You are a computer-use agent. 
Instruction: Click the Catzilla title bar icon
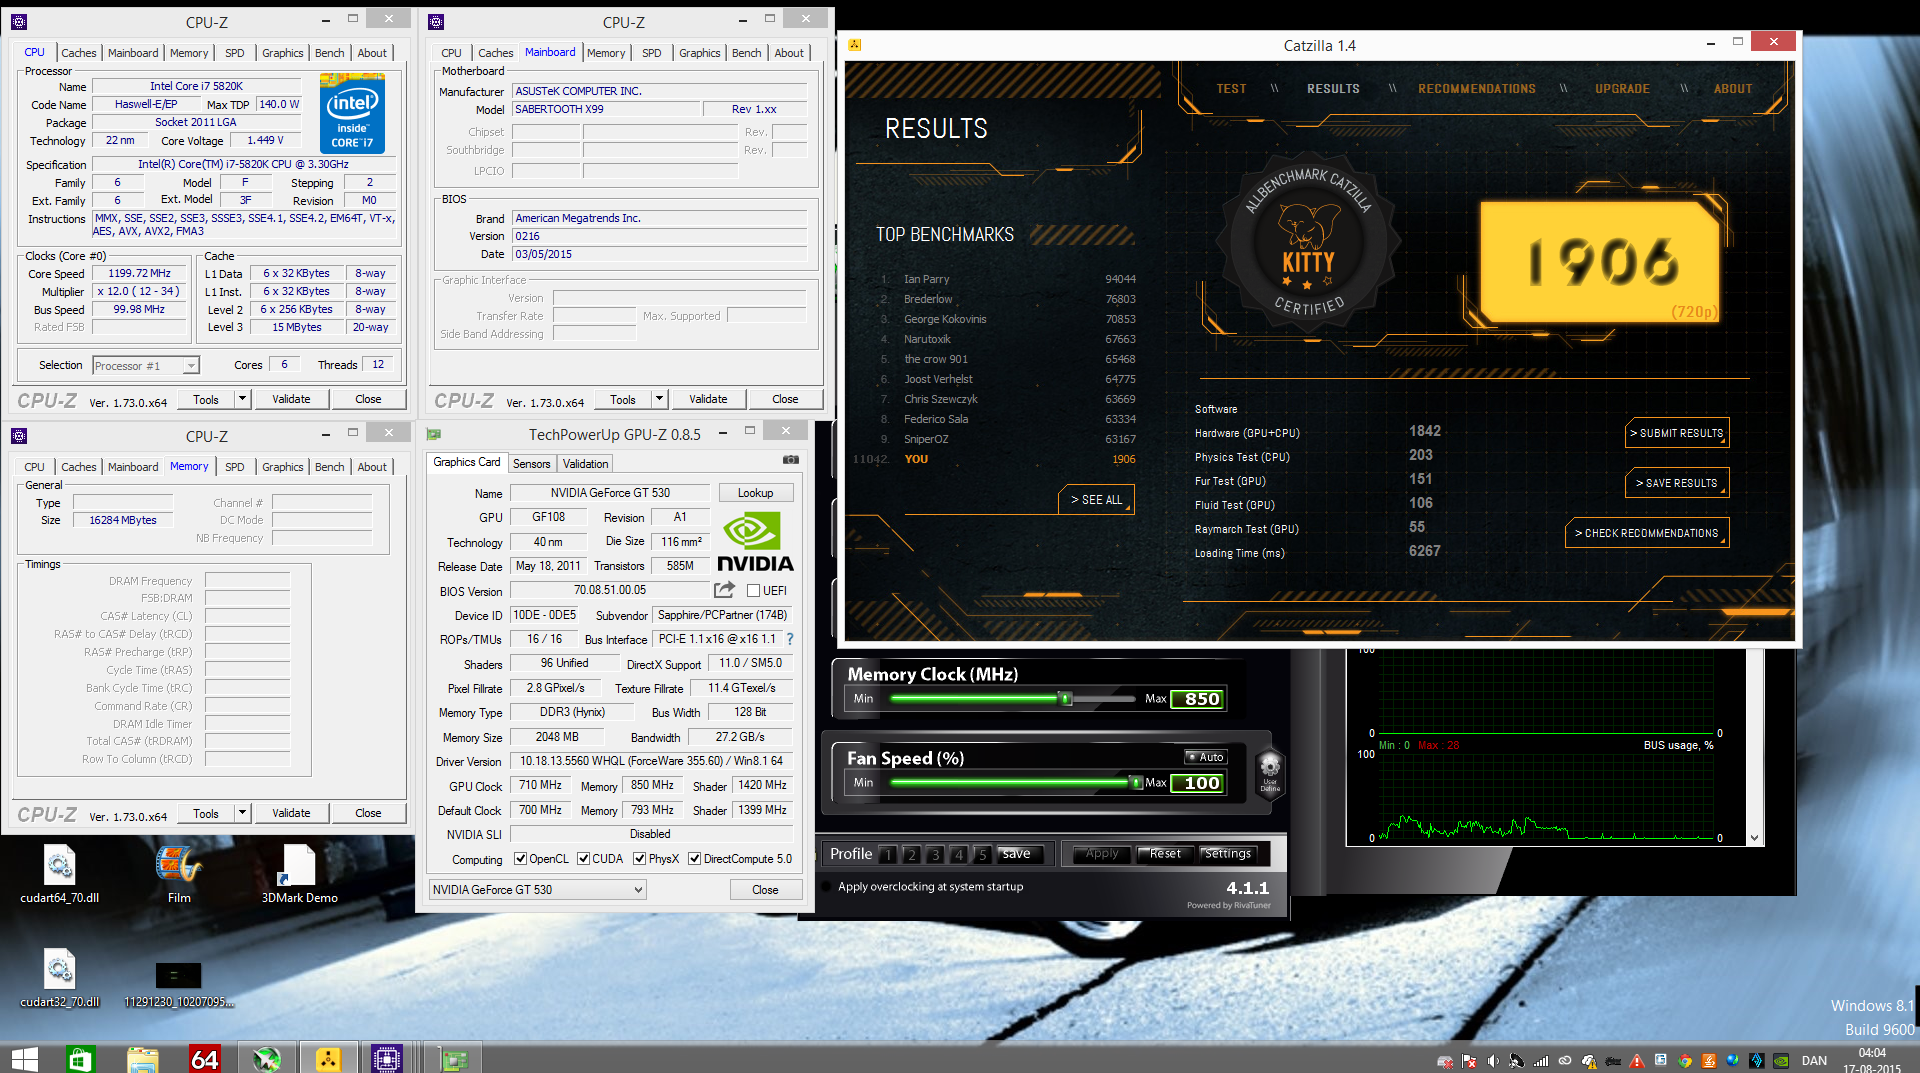click(x=855, y=45)
